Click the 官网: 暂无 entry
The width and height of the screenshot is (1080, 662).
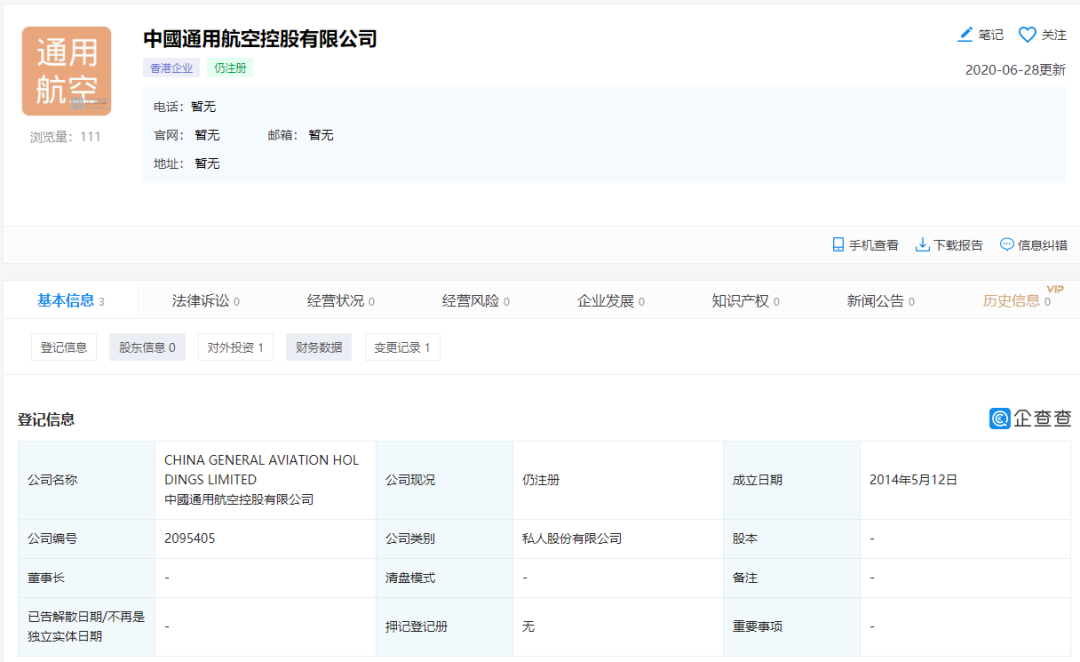point(187,135)
